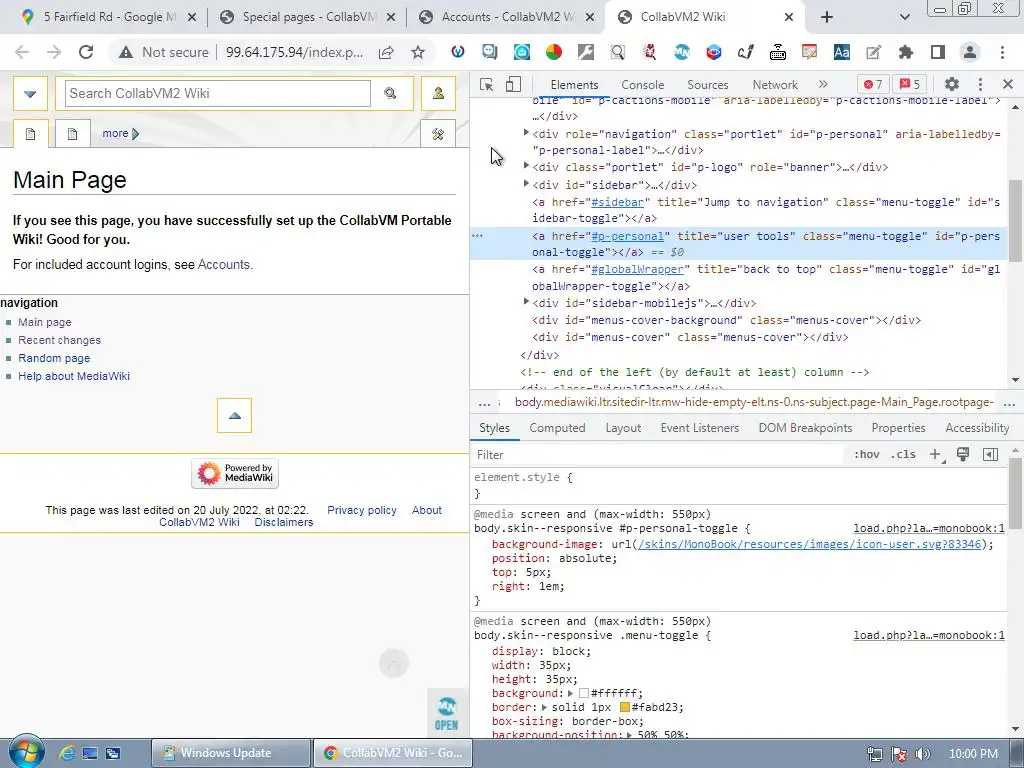
Task: Click the Powered by MediaWiki badge
Action: [x=235, y=473]
